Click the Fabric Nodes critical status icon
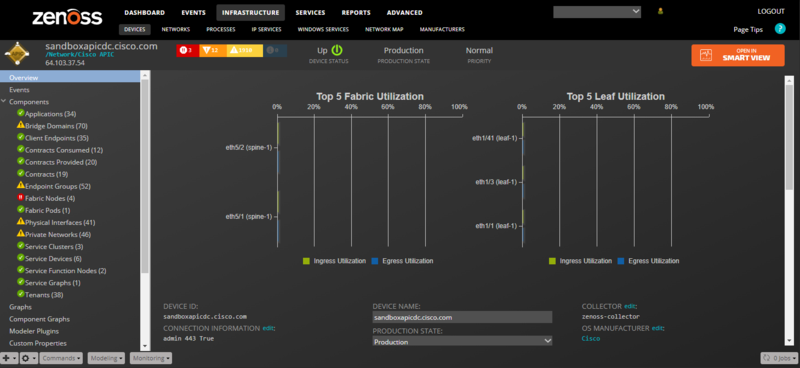Screen dimensions: 800x368 point(20,198)
